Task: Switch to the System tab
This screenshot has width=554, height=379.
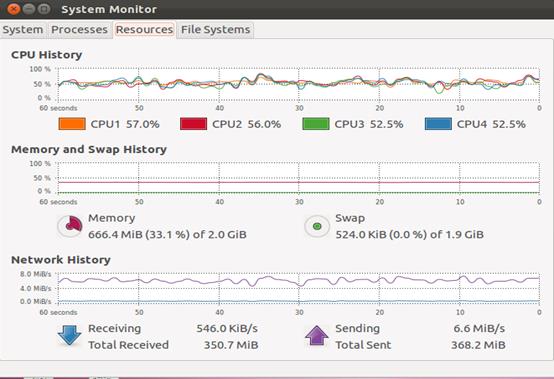Action: [23, 30]
